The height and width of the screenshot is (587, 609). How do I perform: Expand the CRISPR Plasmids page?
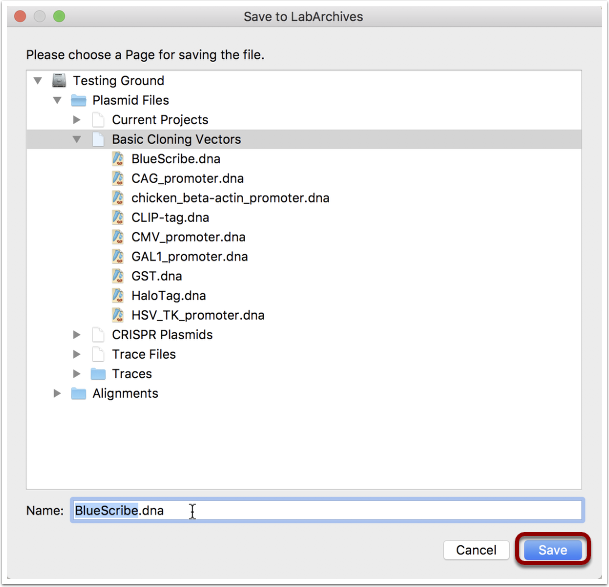pos(77,334)
